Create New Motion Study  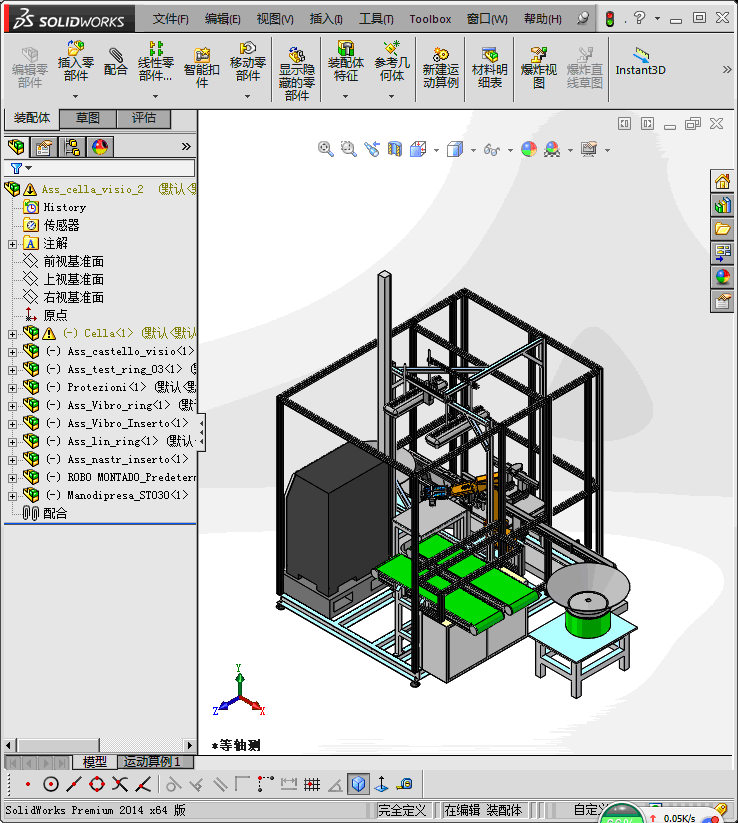point(440,68)
